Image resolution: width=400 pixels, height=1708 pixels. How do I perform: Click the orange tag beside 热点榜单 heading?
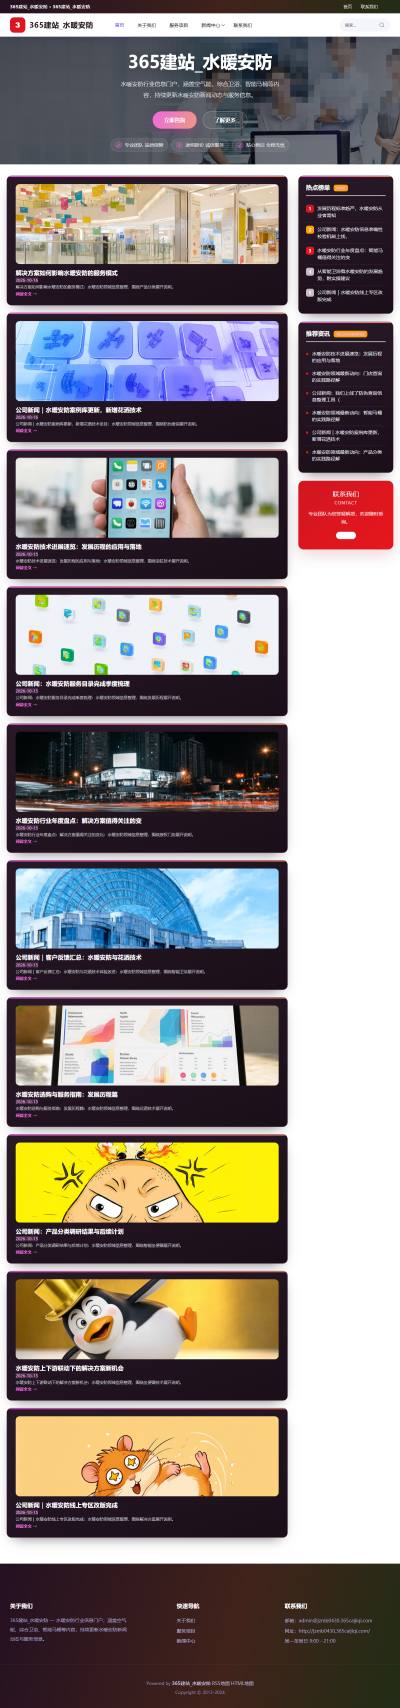click(341, 188)
